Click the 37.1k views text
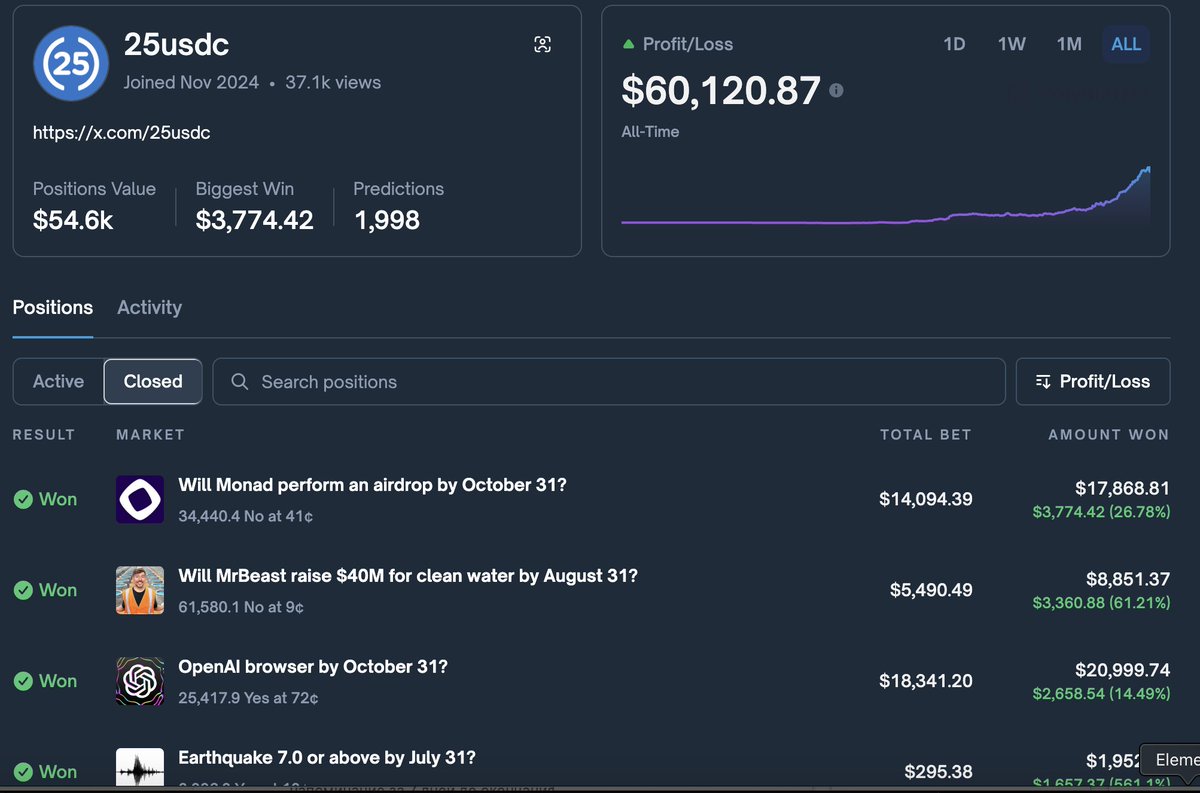 click(333, 83)
